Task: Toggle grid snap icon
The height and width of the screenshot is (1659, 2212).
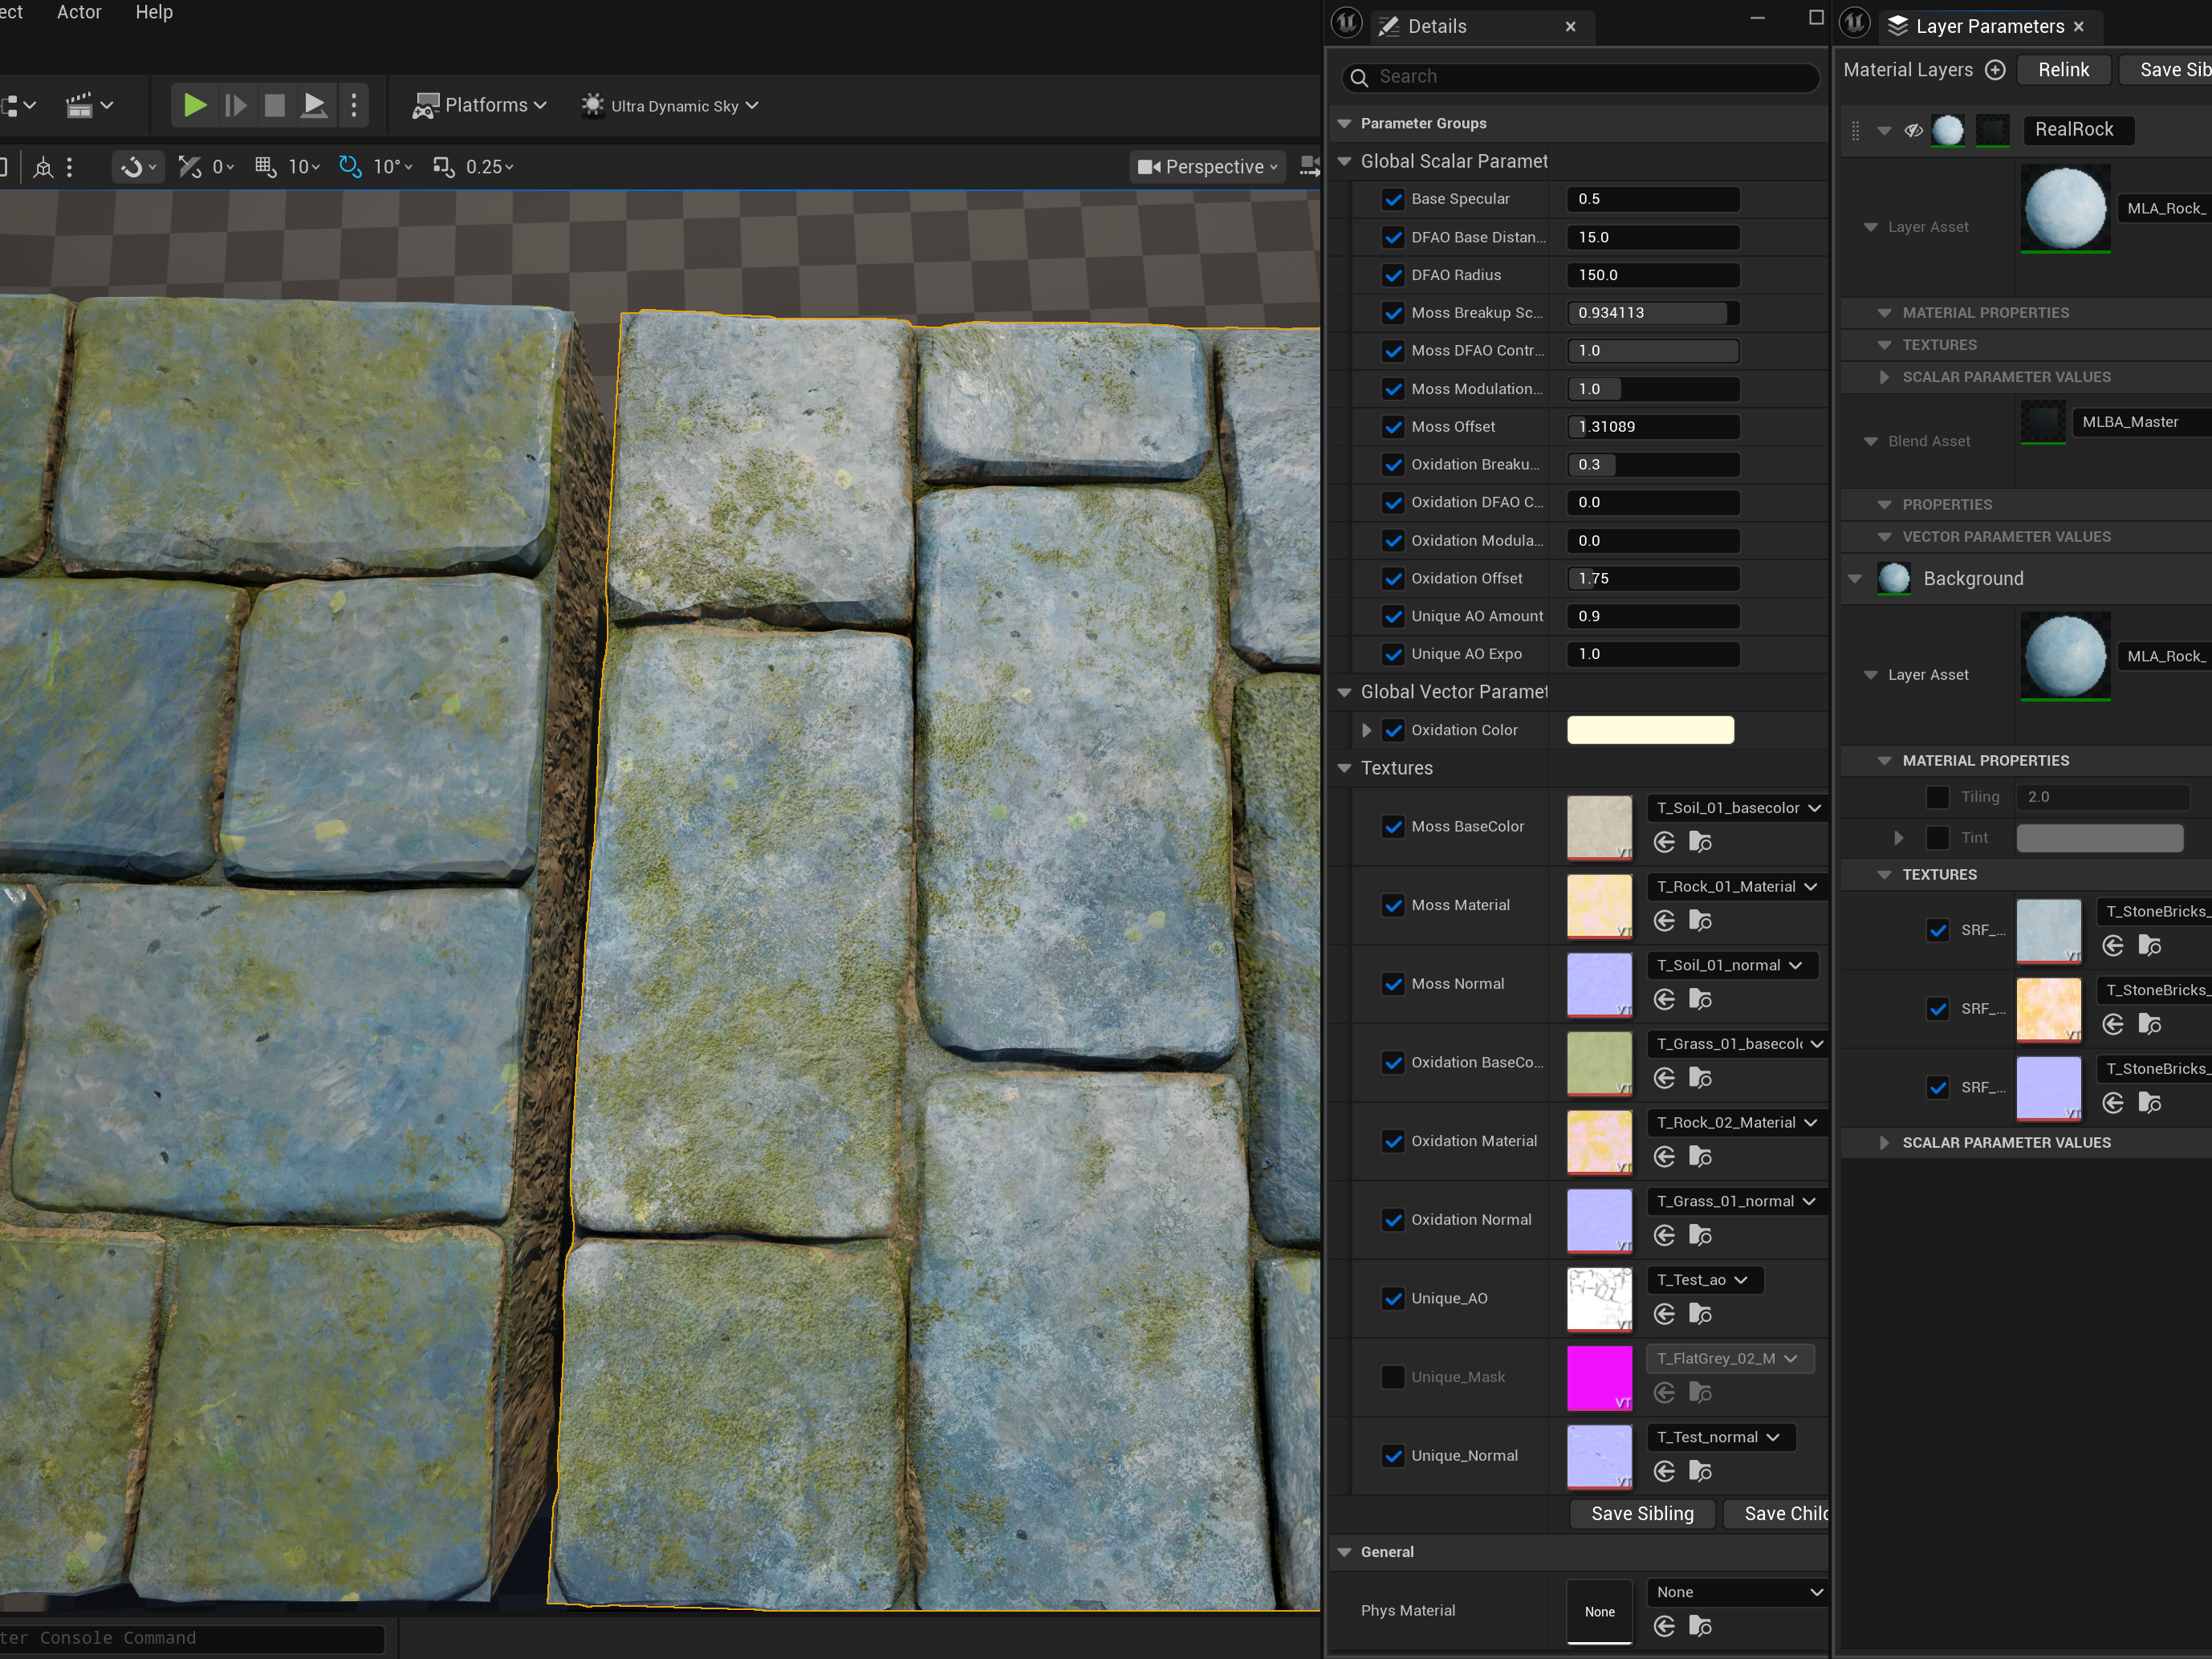Action: pos(265,167)
